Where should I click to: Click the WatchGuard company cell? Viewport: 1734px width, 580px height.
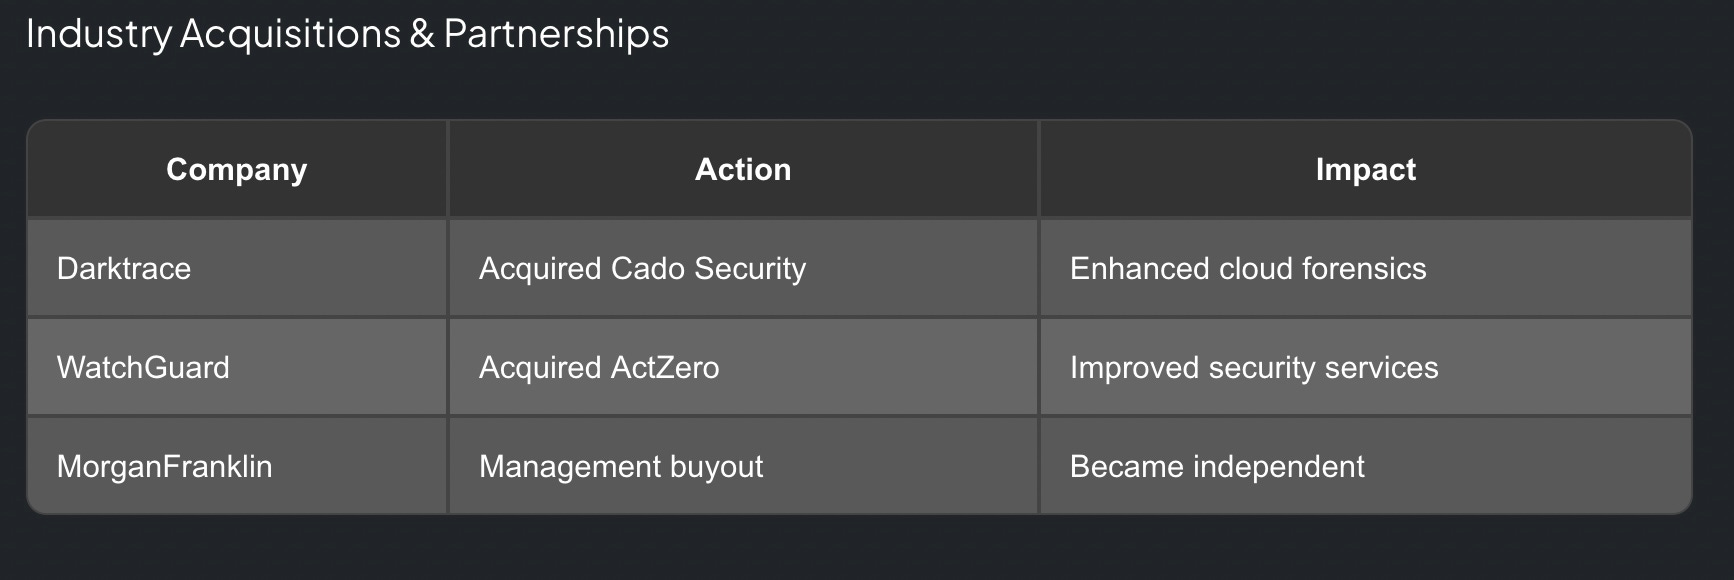[237, 367]
